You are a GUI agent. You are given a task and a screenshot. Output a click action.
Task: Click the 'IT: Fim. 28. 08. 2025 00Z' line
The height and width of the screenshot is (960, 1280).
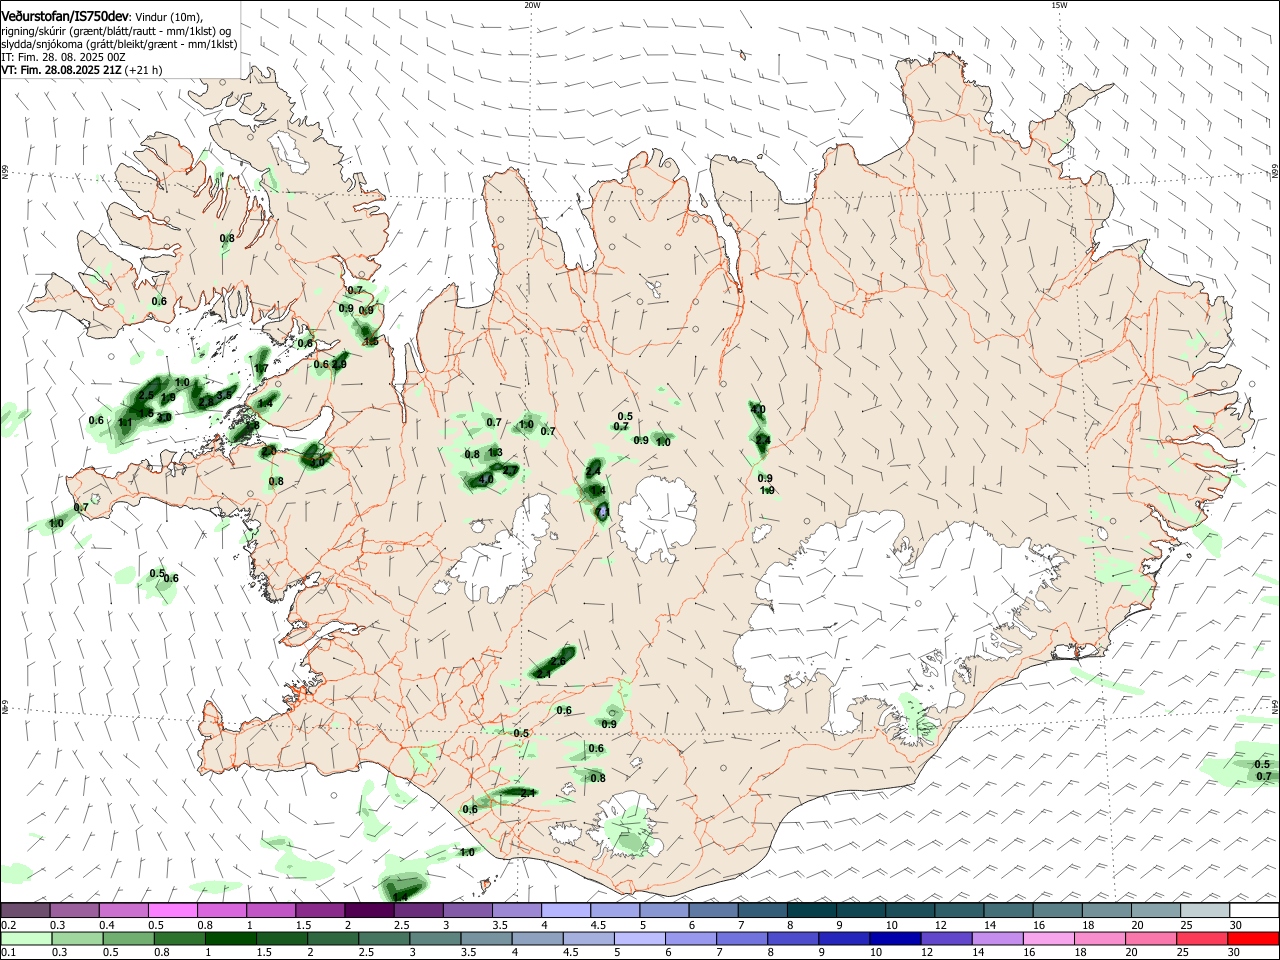63,57
